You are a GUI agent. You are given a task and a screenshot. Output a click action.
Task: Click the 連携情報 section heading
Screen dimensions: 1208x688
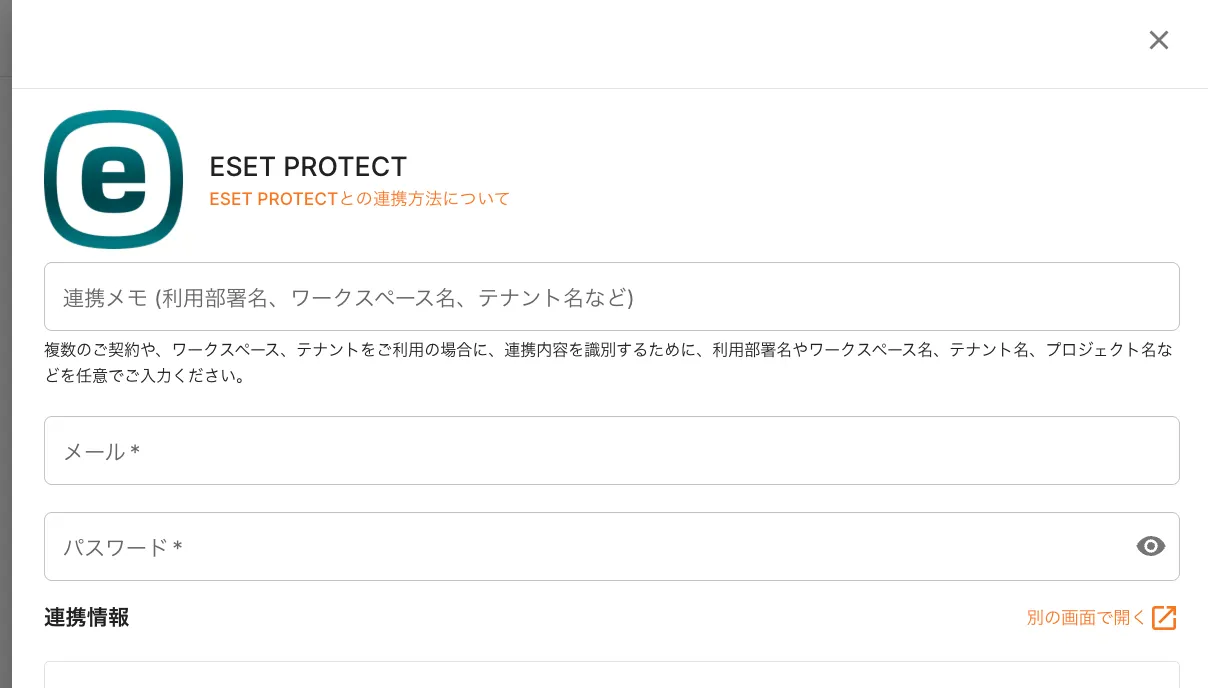coord(86,618)
